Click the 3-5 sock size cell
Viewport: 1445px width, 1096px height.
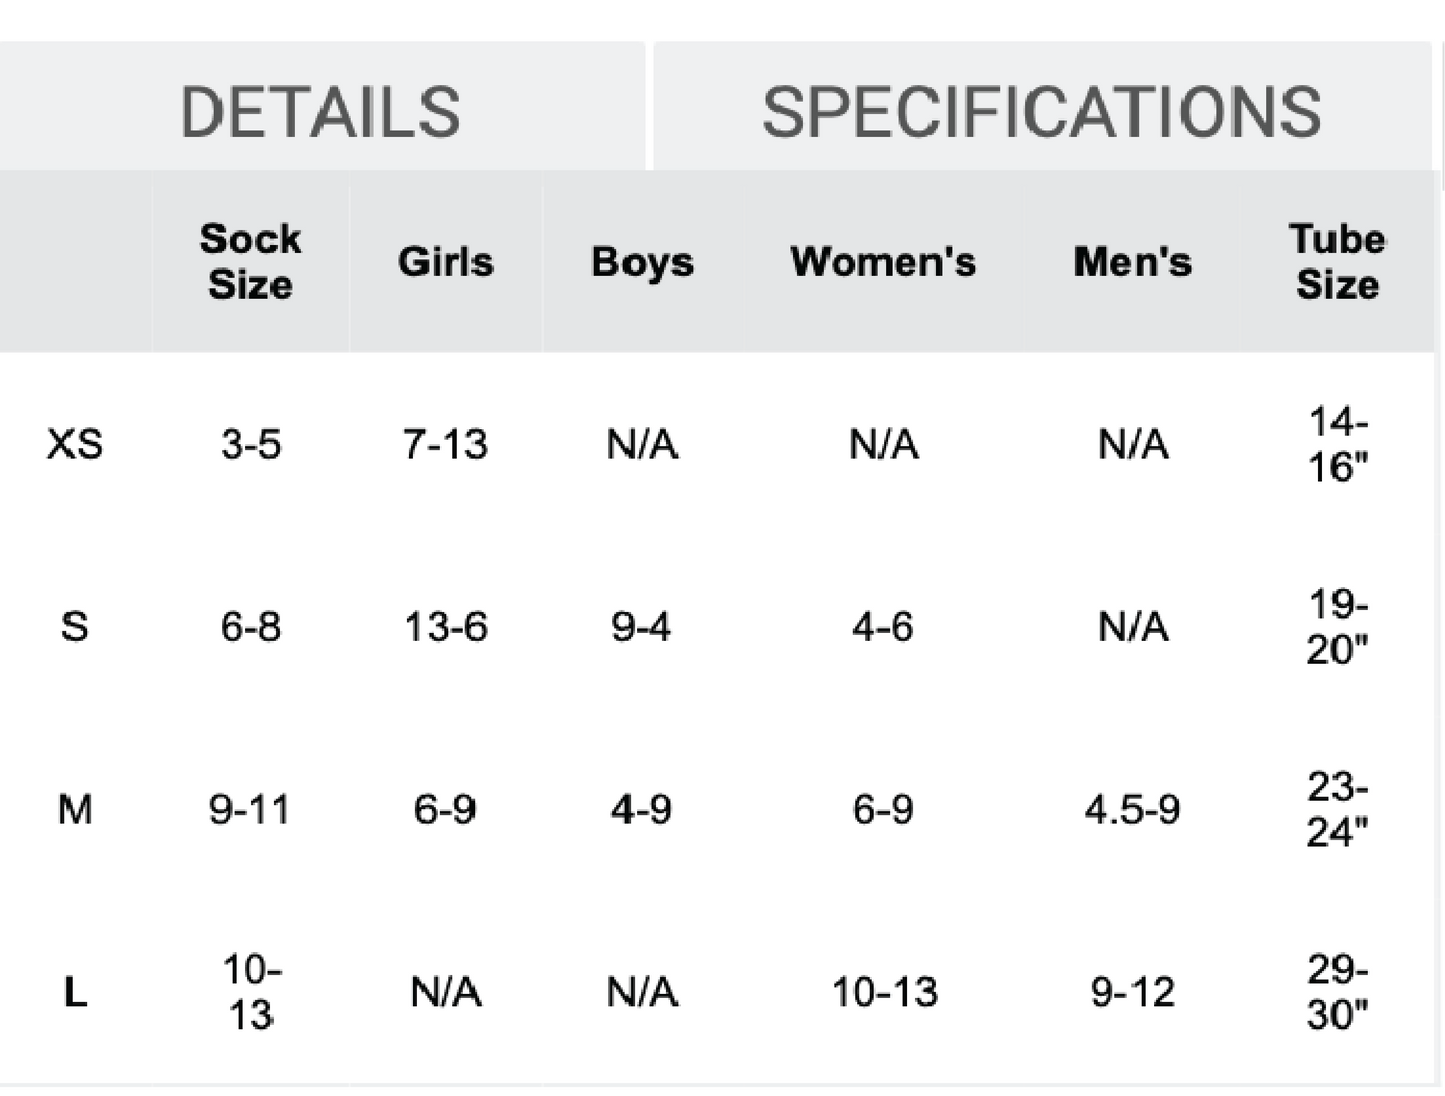point(250,447)
